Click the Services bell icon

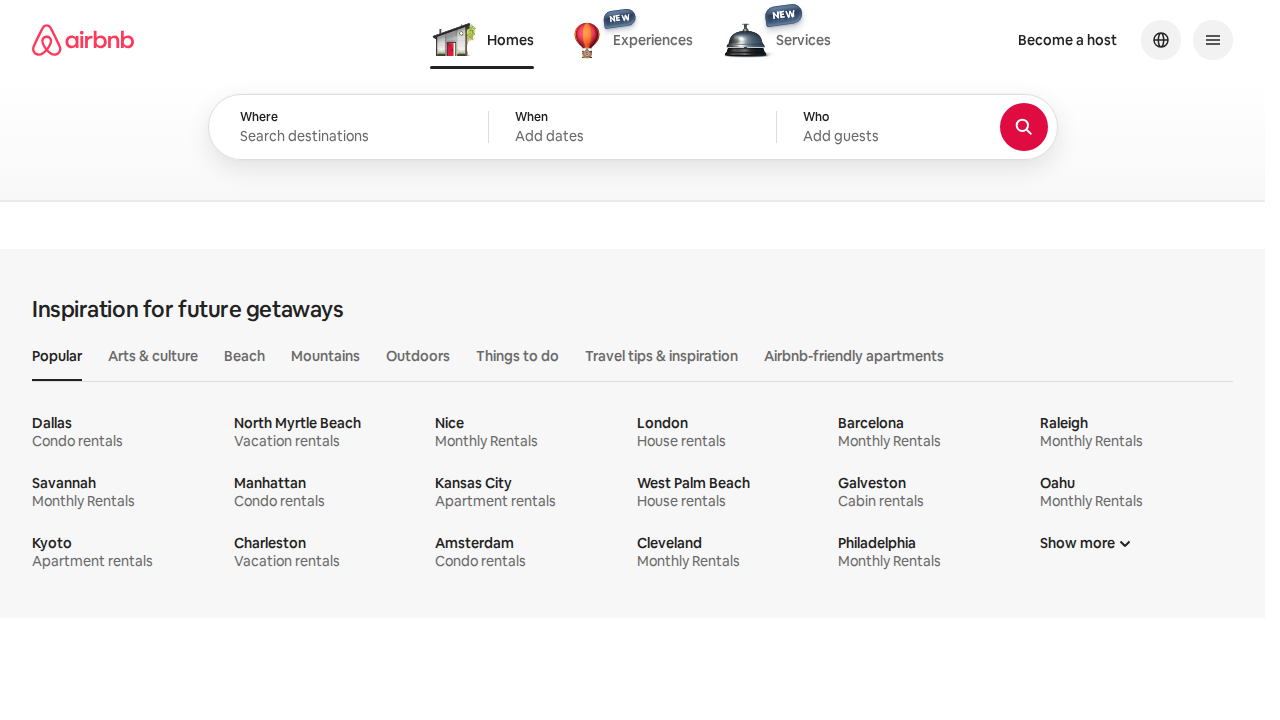(x=745, y=41)
